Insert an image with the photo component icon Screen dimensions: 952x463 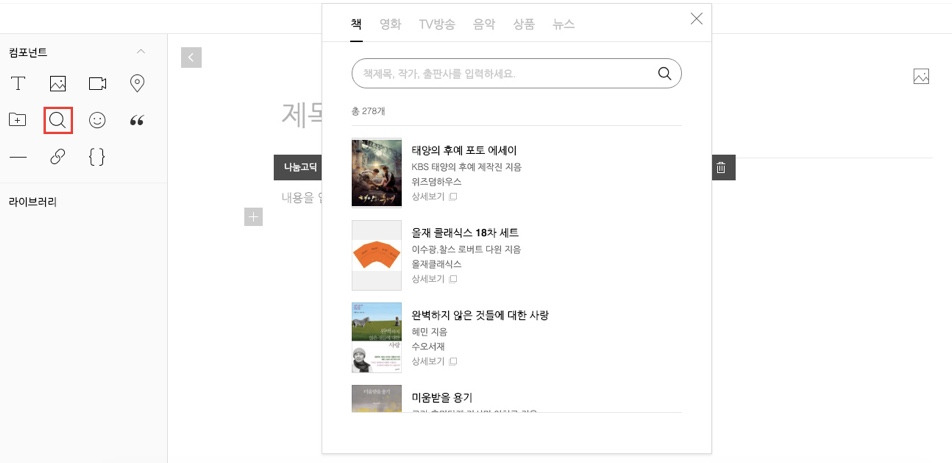tap(58, 83)
